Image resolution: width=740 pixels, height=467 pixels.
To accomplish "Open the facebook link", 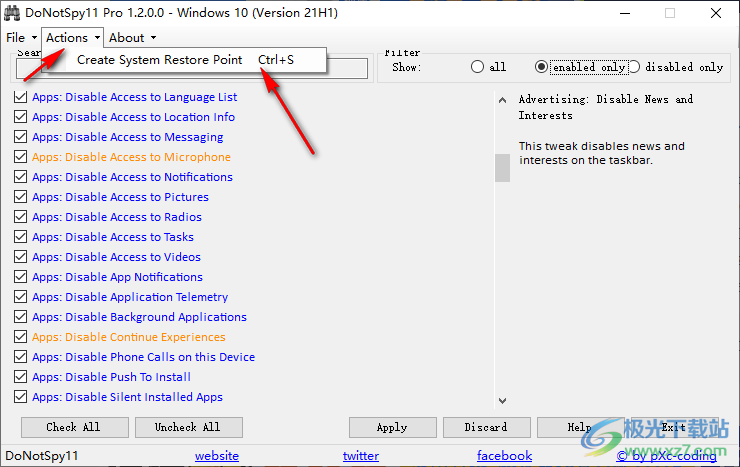I will pos(505,456).
